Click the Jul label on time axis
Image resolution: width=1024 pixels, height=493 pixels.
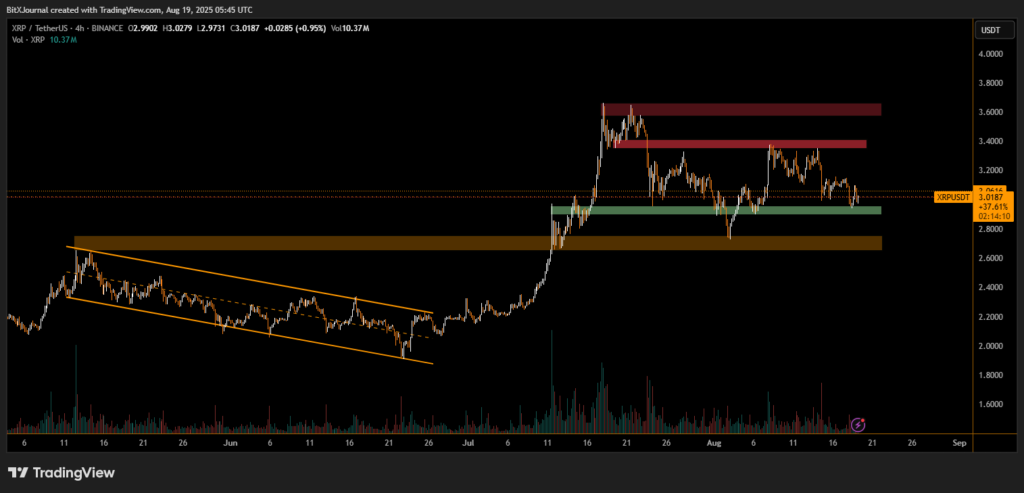[470, 441]
